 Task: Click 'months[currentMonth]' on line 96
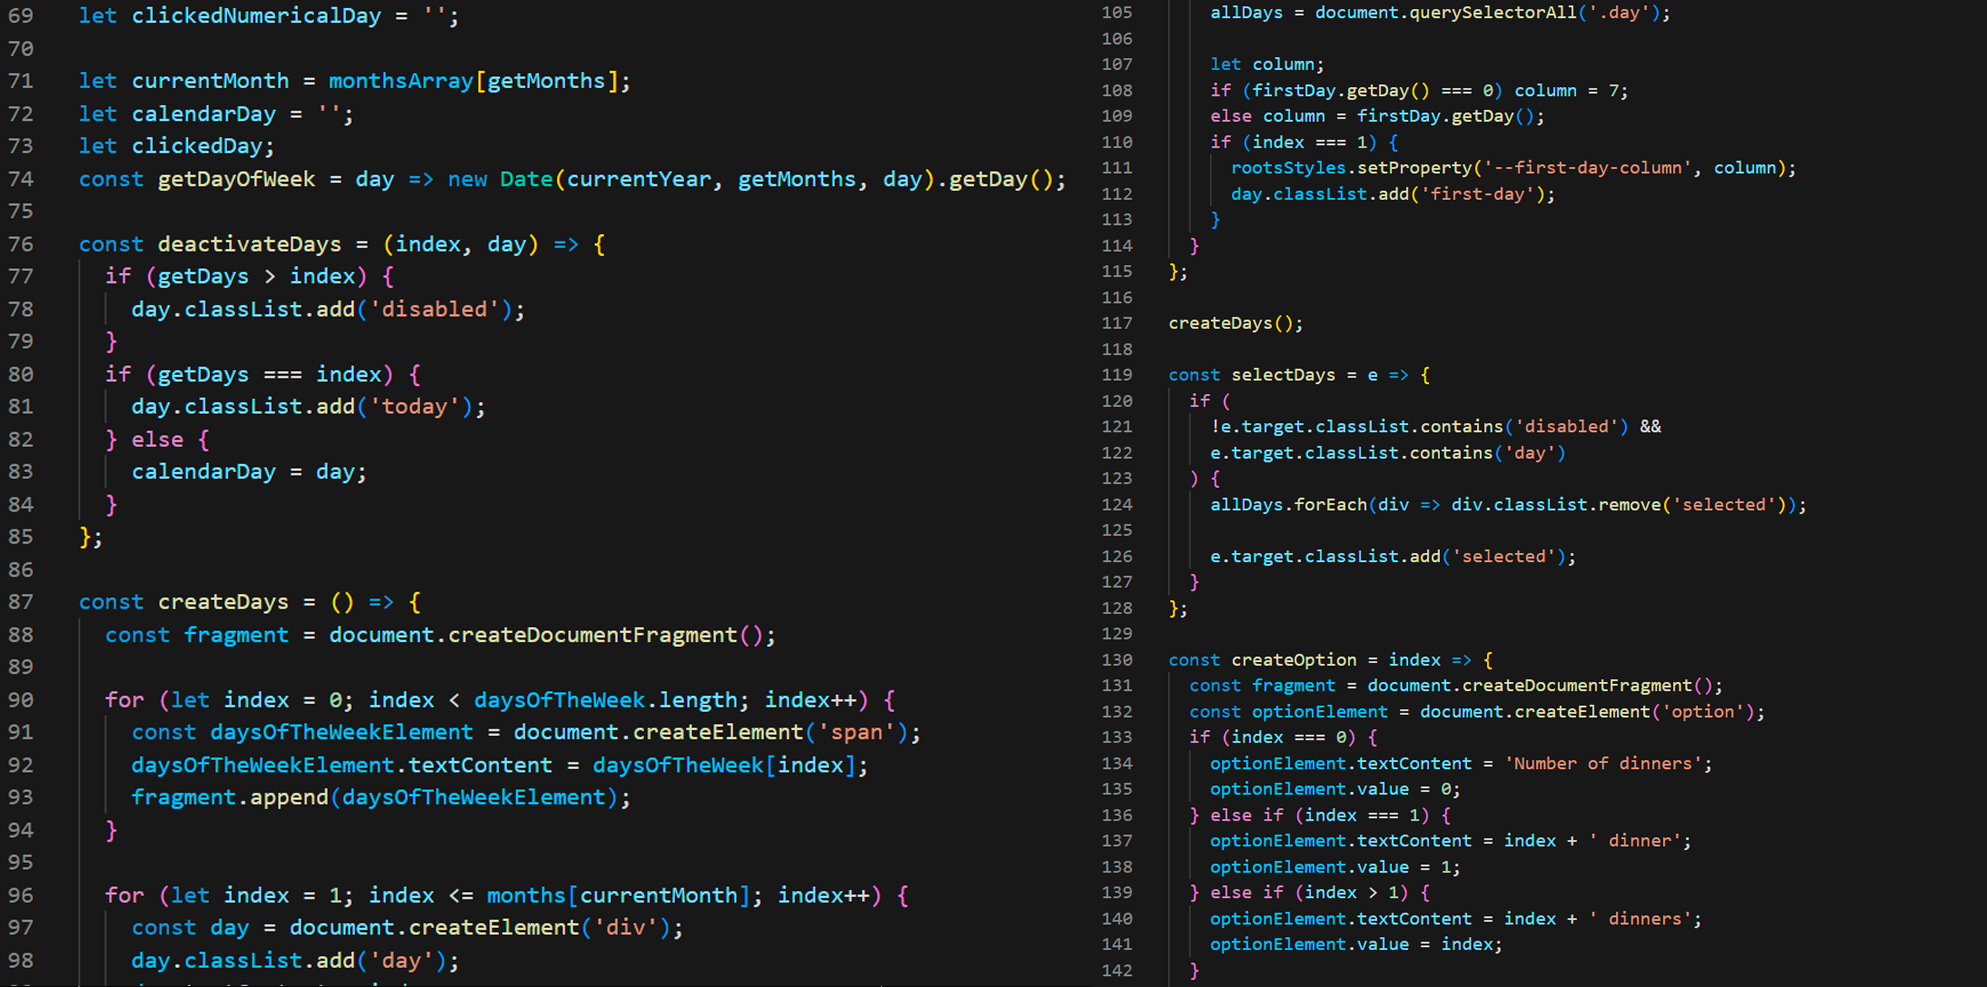click(619, 895)
